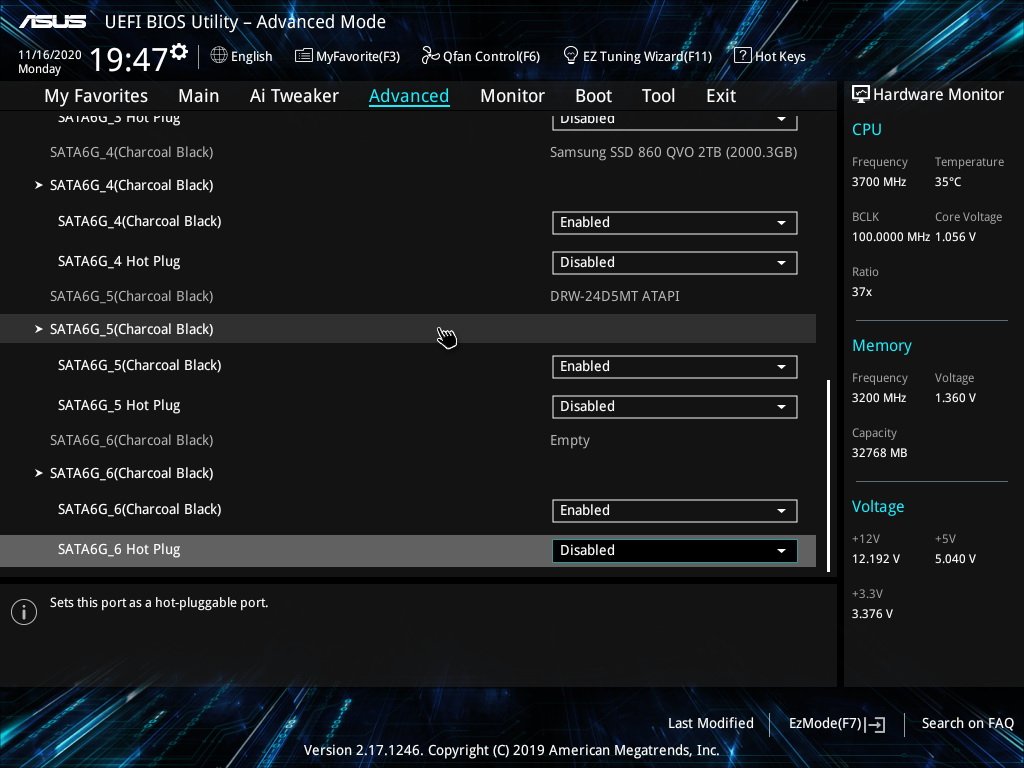Viewport: 1024px width, 768px height.
Task: Click the 1.056 V core voltage value
Action: point(955,237)
